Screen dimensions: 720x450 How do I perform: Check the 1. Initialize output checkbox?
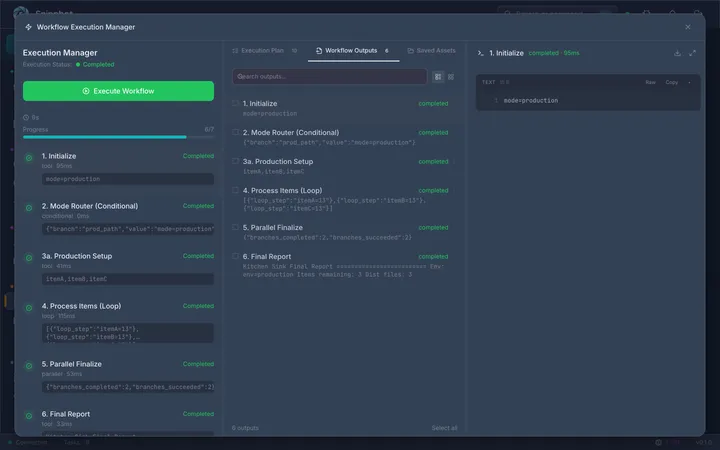pos(235,103)
